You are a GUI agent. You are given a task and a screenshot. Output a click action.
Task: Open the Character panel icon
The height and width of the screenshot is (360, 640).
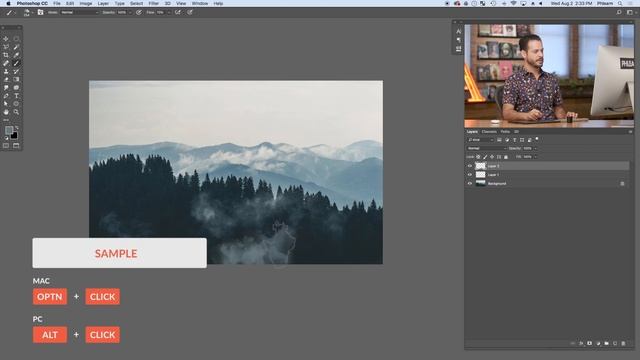[x=458, y=31]
